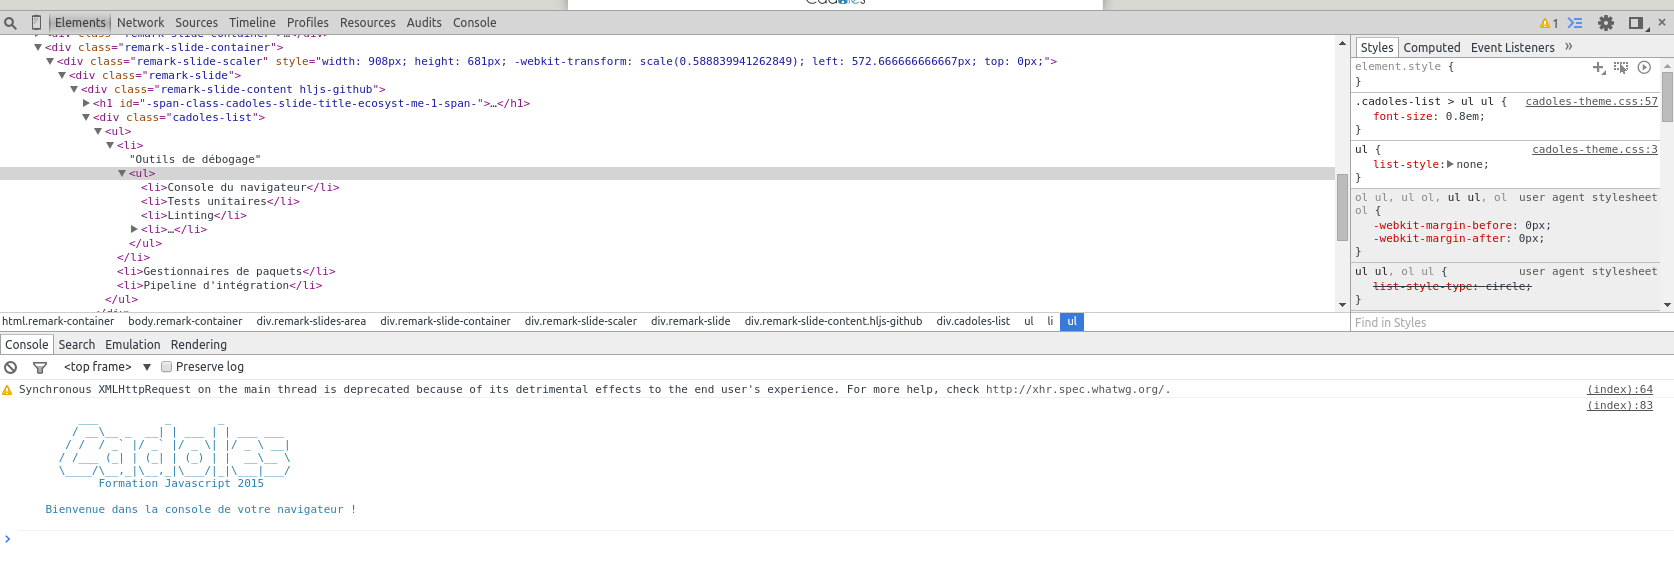This screenshot has height=571, width=1674.
Task: Open (index):64 source link
Action: pyautogui.click(x=1620, y=389)
